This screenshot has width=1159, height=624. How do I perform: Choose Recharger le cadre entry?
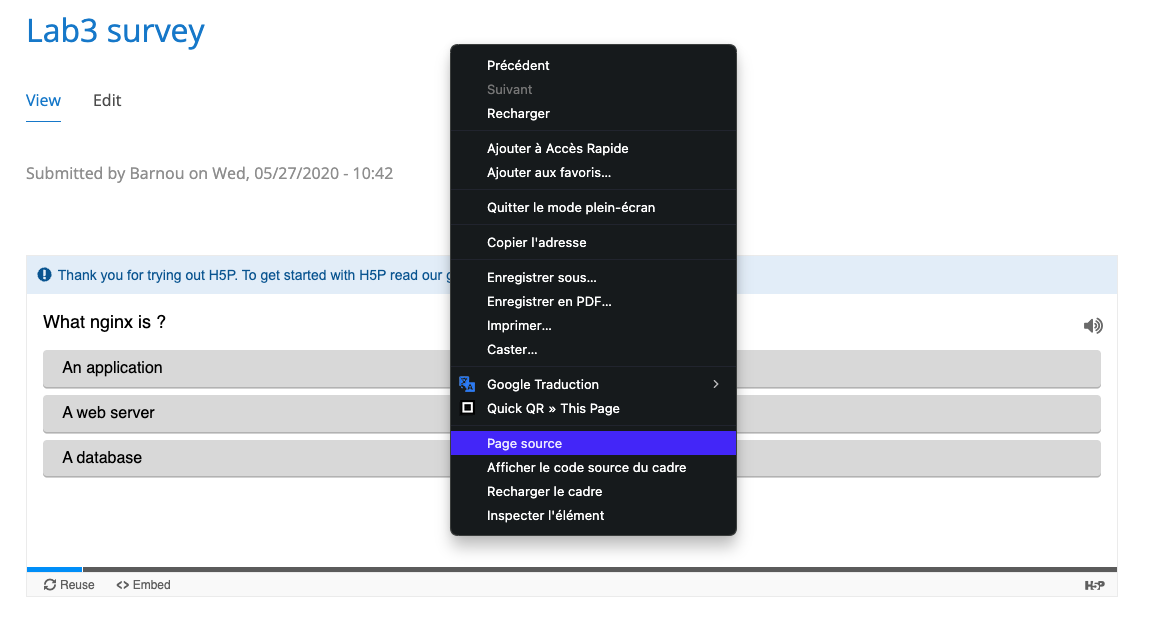pos(593,491)
